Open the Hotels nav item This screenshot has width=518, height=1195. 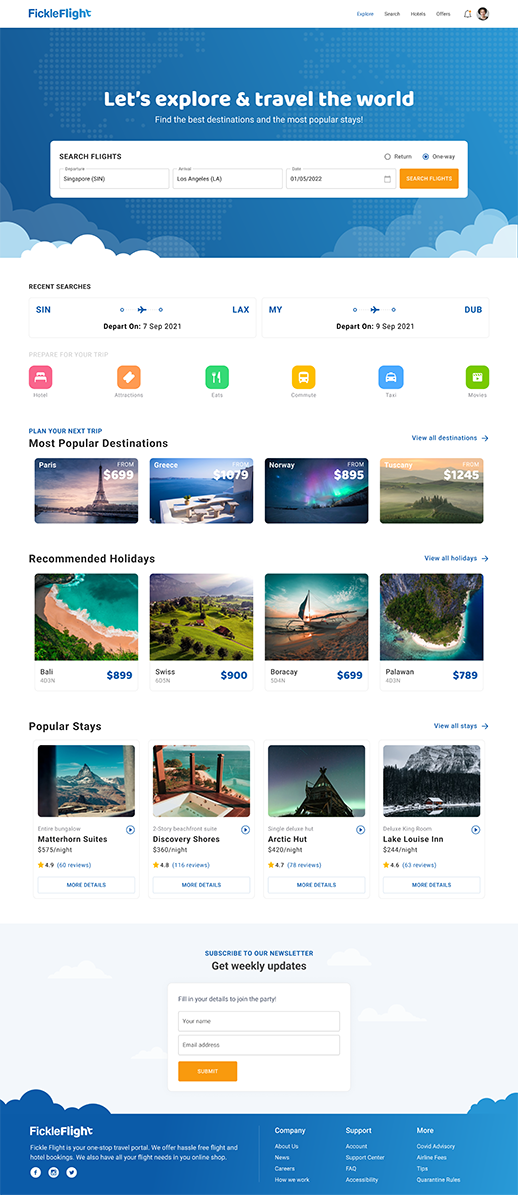418,14
